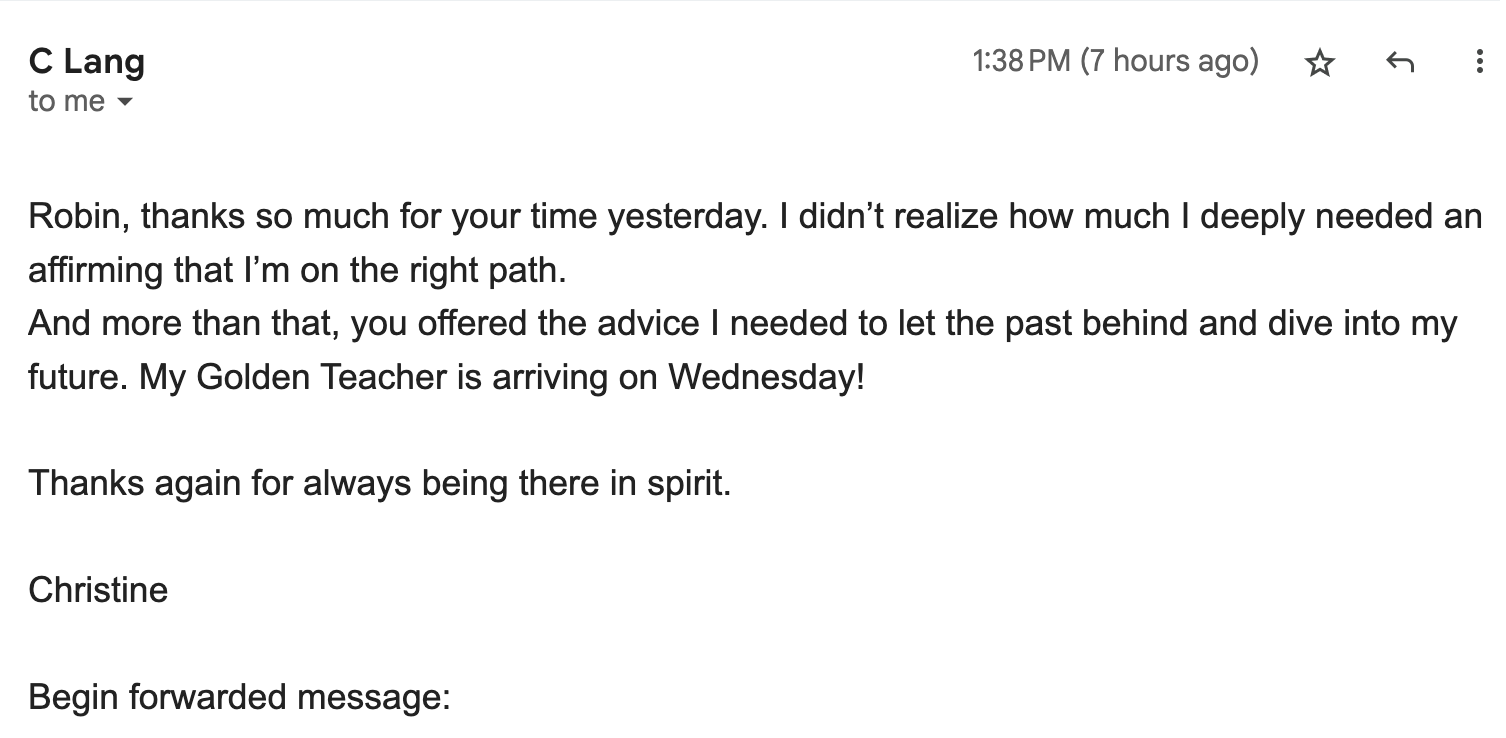
Task: Expand recipient details arrow beside "to me"
Action: point(125,102)
